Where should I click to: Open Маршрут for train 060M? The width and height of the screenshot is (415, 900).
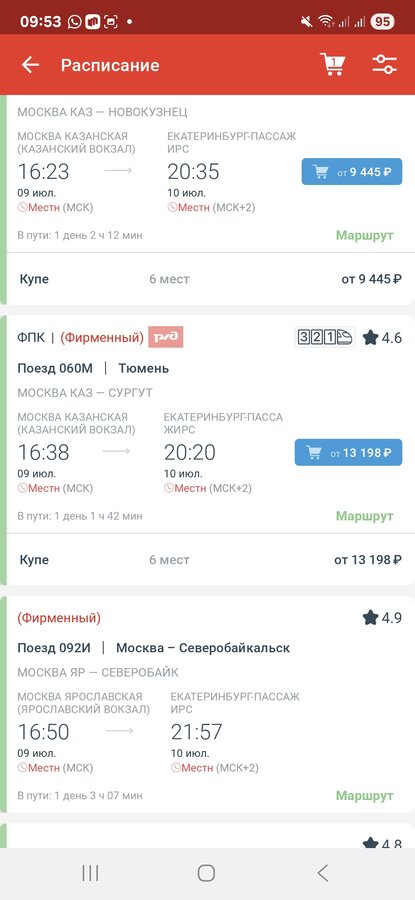[x=364, y=516]
